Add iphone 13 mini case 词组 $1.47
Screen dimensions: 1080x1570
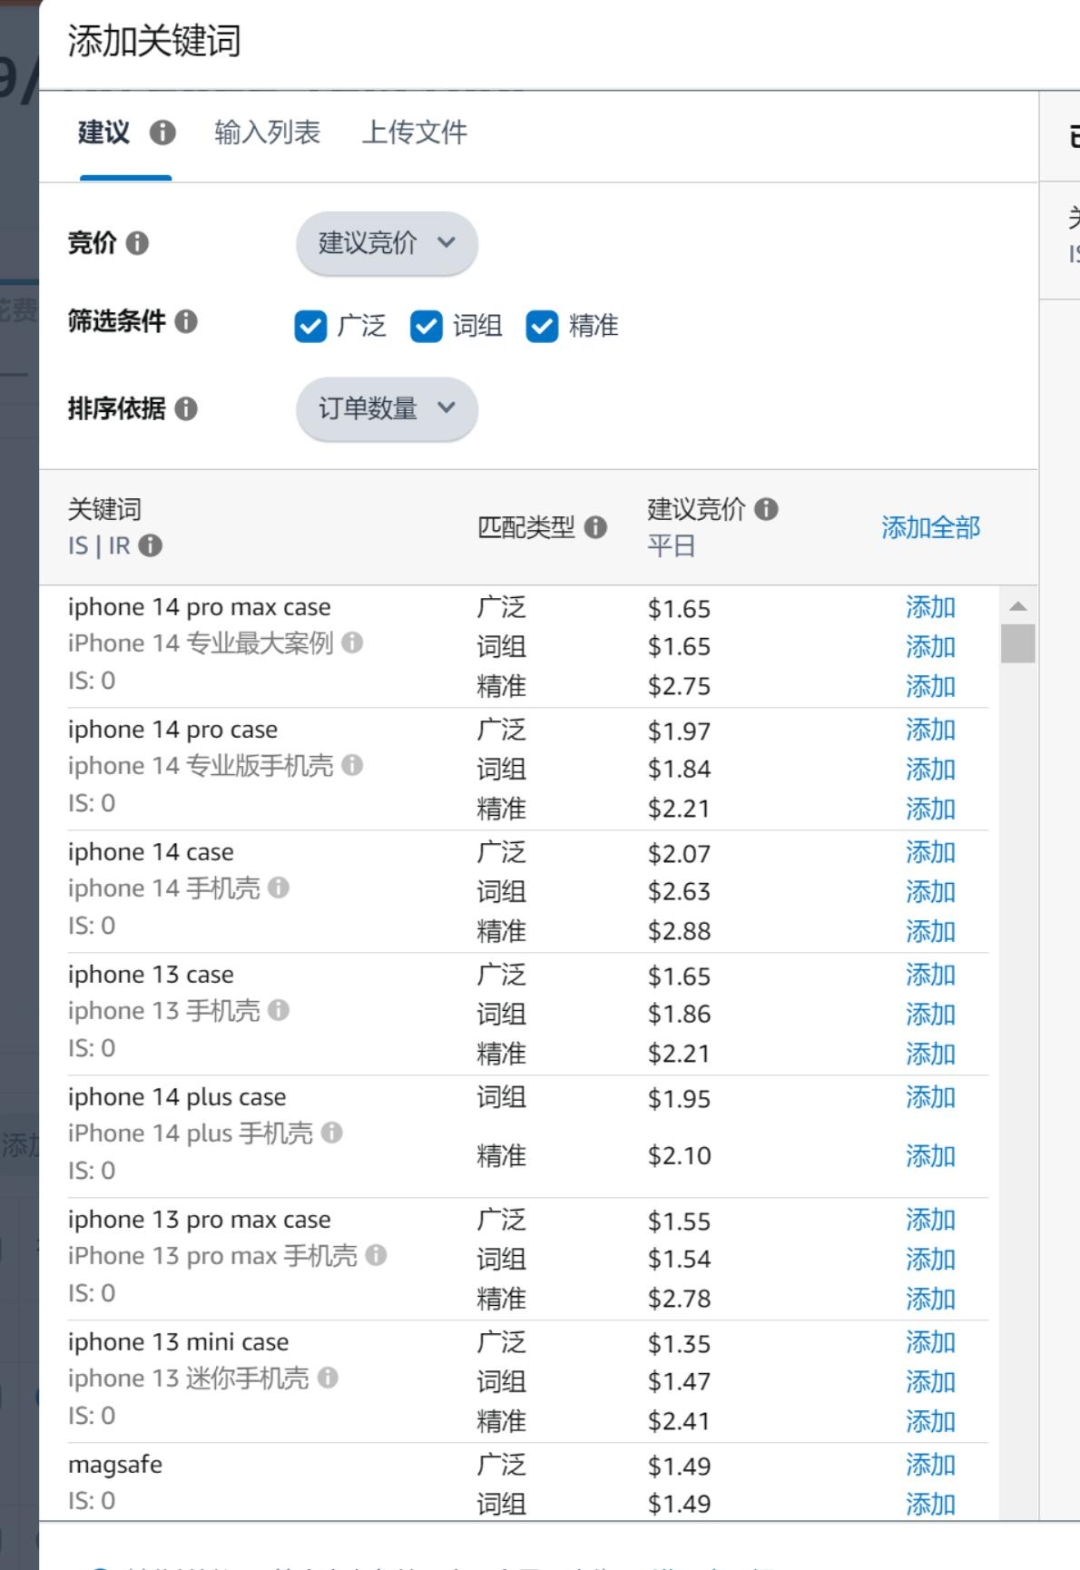click(930, 1382)
